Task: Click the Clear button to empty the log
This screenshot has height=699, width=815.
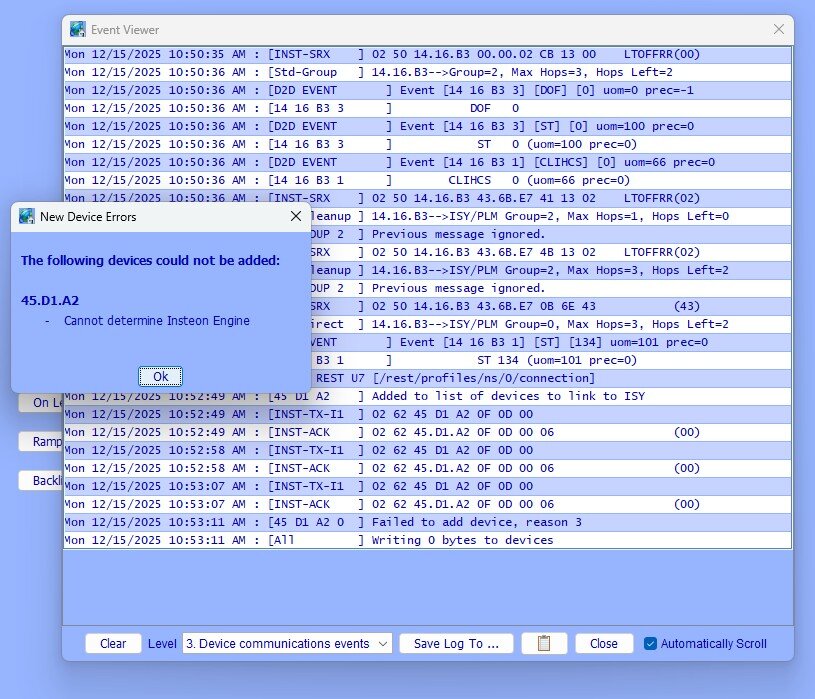Action: [x=113, y=643]
